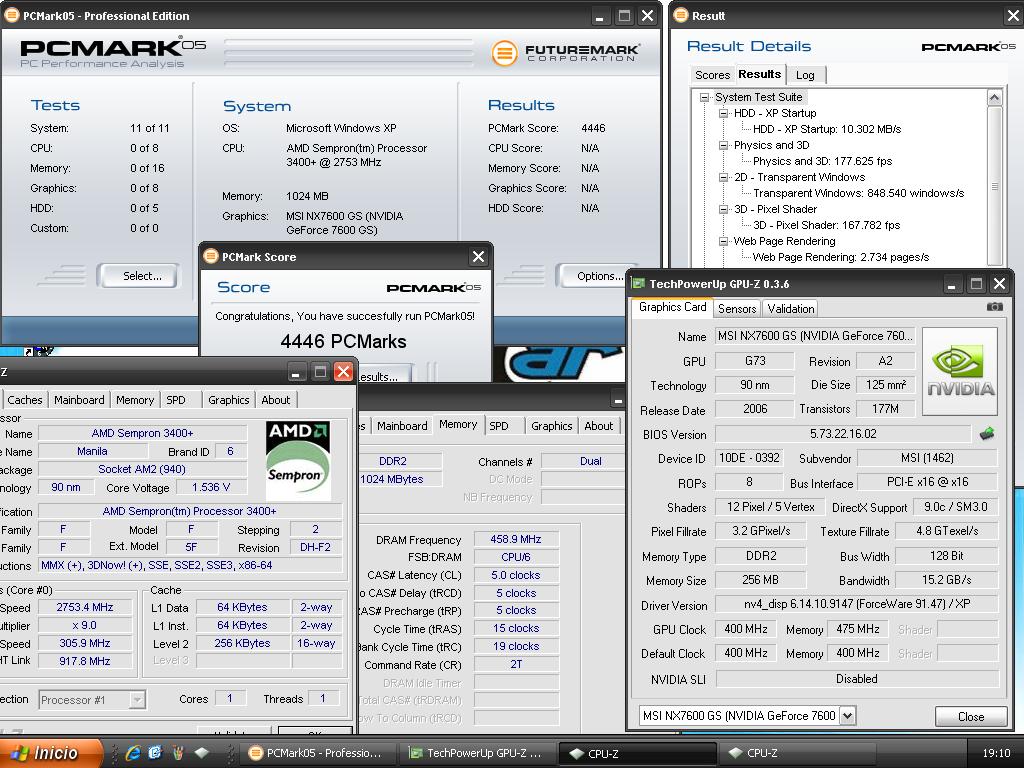Open the Memory tab in front CPU-Z window

[x=135, y=400]
